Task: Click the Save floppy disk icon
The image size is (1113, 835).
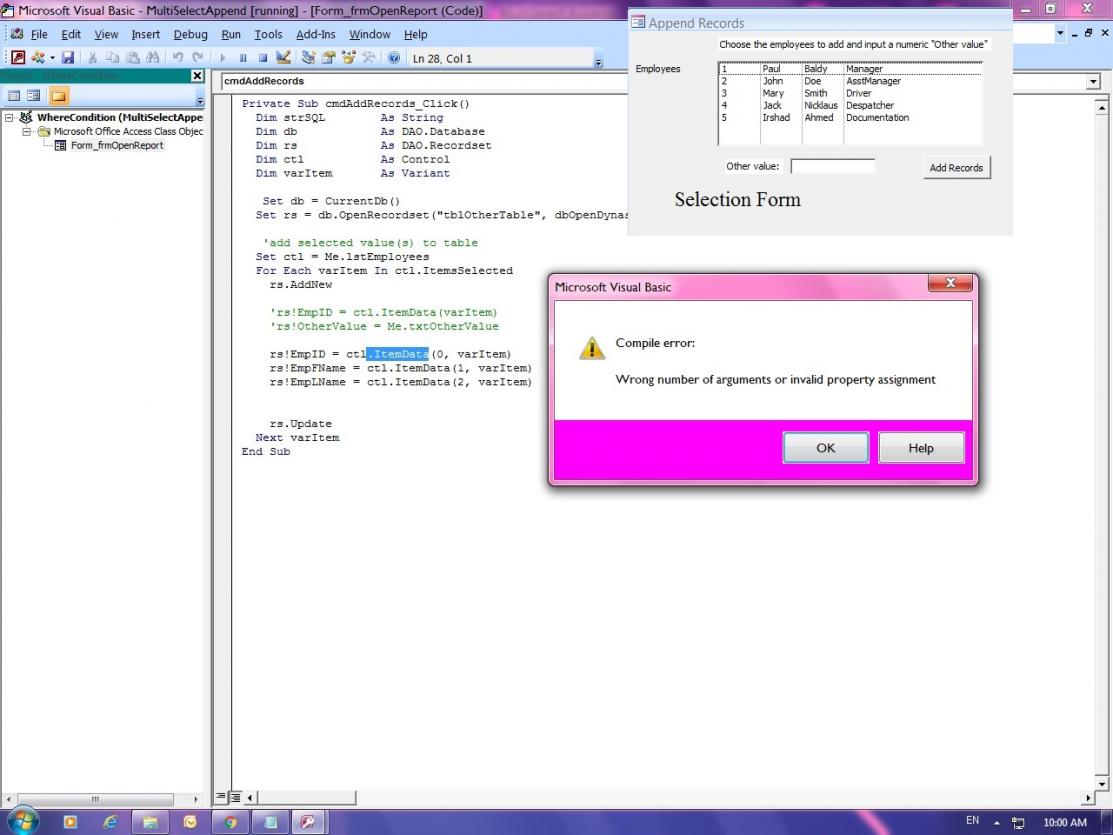Action: [x=68, y=58]
